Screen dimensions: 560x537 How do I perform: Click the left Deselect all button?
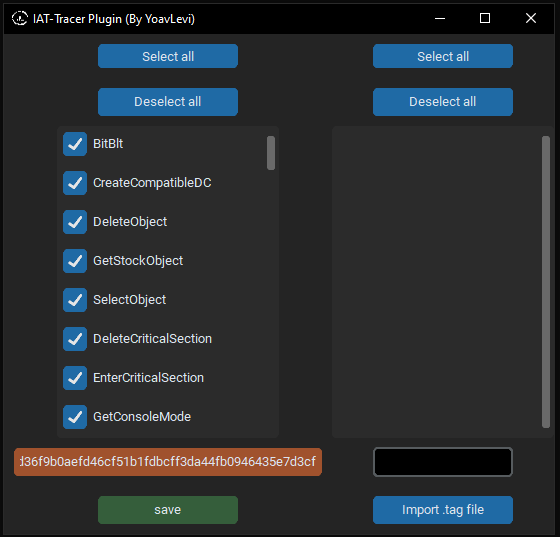point(168,102)
